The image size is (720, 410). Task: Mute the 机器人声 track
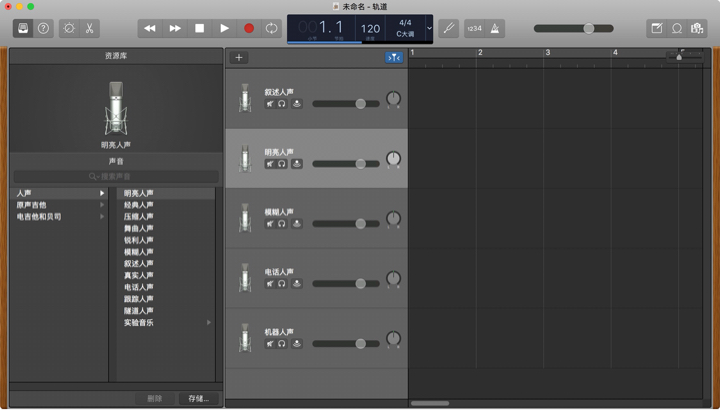(270, 343)
